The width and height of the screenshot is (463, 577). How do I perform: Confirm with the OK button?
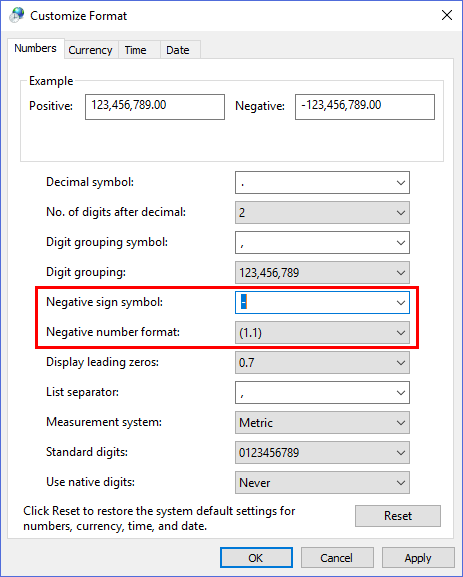(x=256, y=558)
